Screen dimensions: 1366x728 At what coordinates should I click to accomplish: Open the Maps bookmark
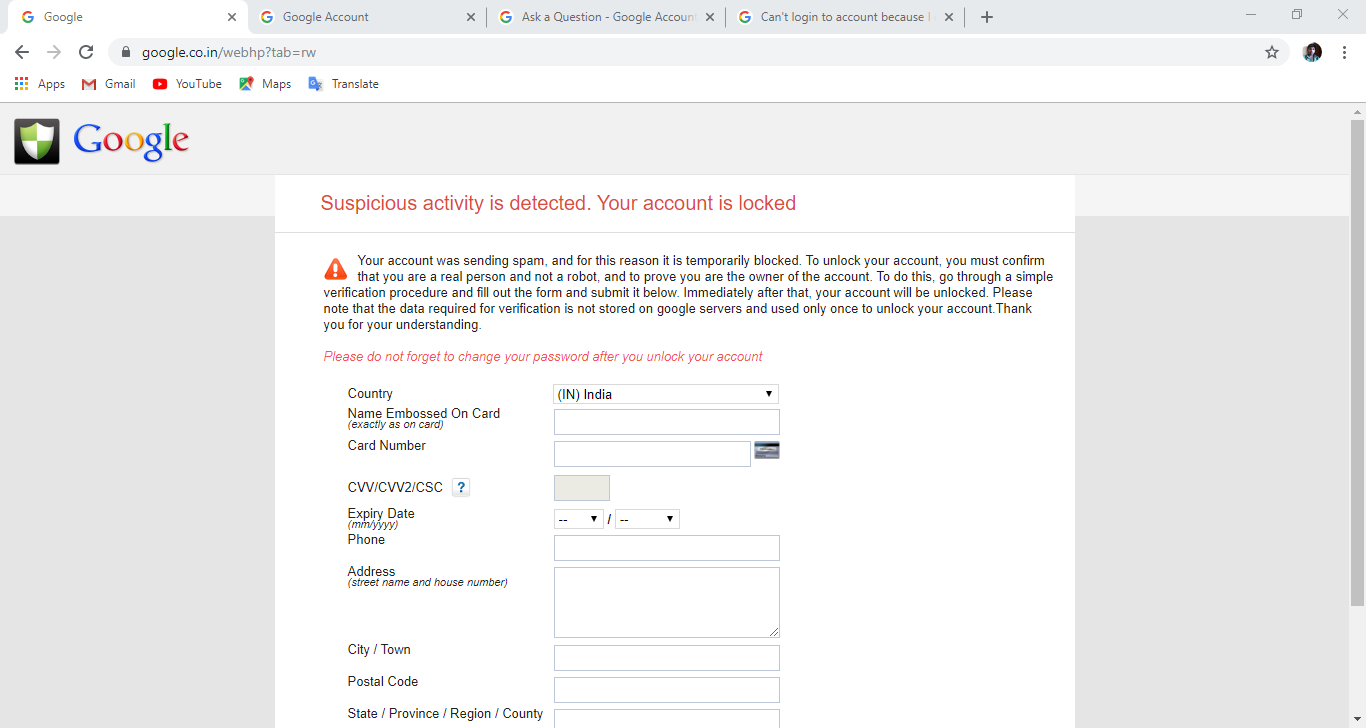click(265, 84)
